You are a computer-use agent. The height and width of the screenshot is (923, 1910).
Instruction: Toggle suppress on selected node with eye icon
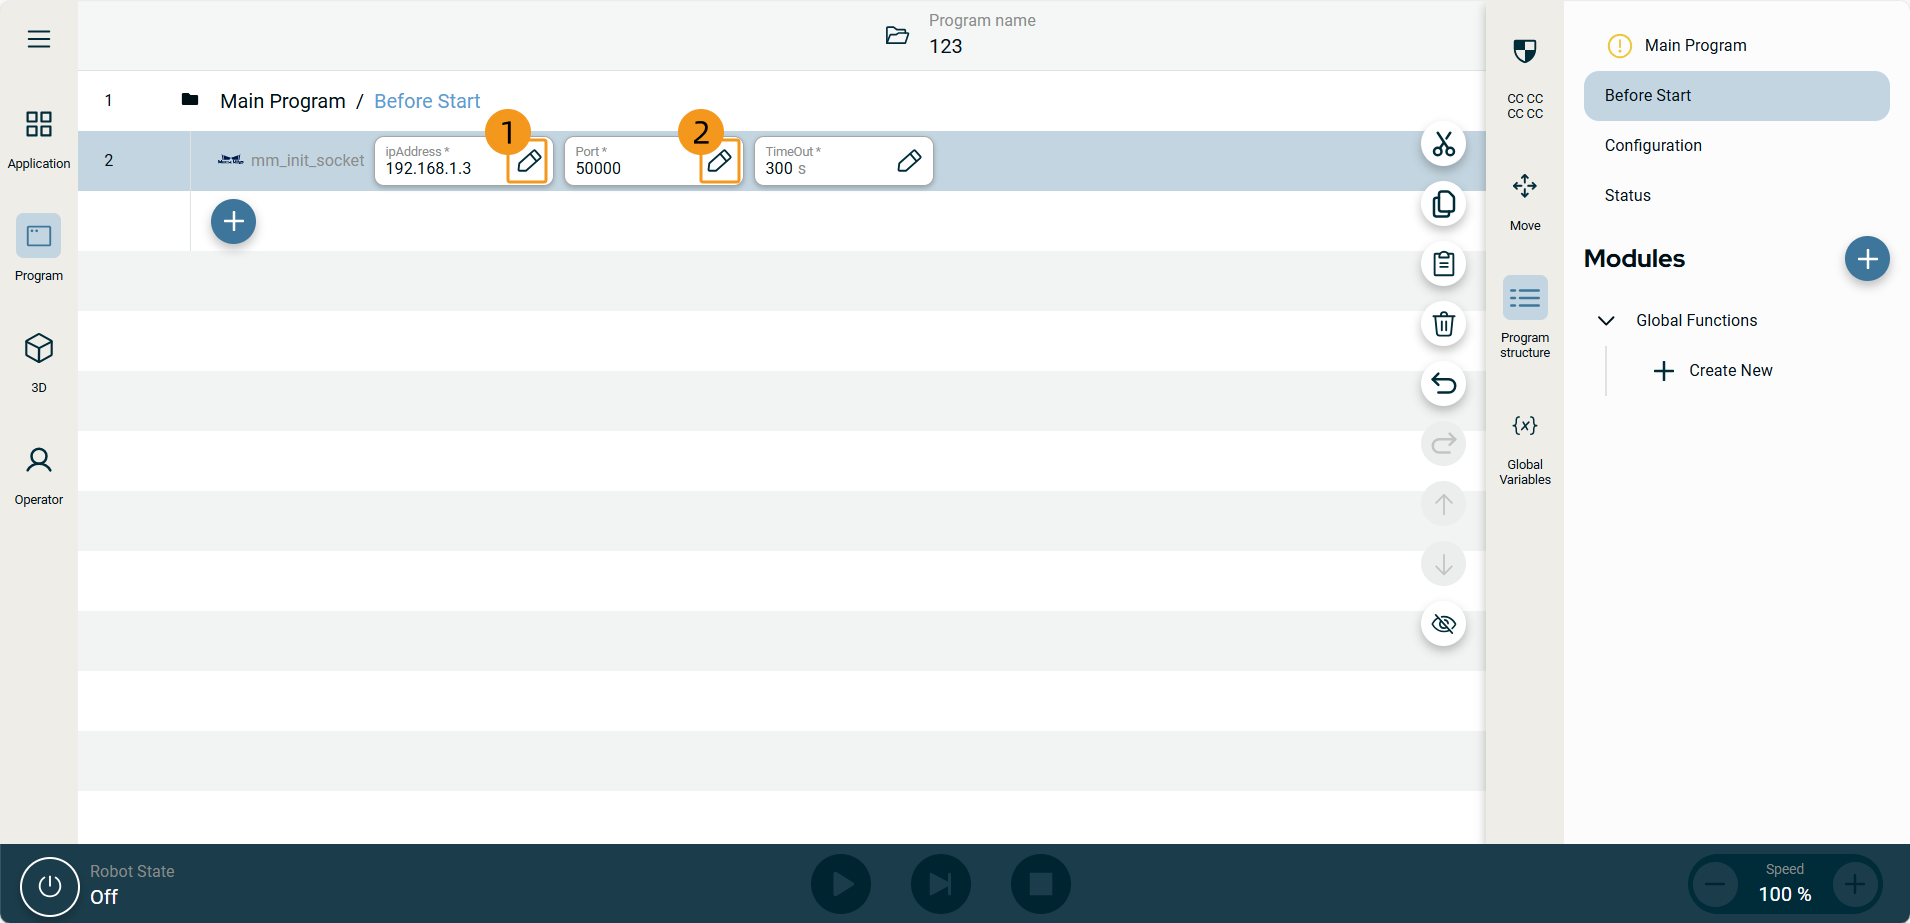pos(1443,624)
